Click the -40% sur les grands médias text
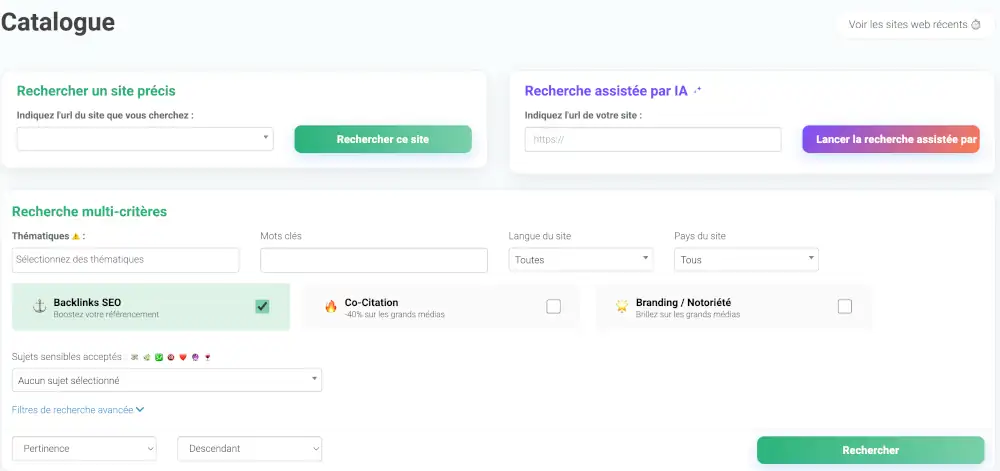 394,314
